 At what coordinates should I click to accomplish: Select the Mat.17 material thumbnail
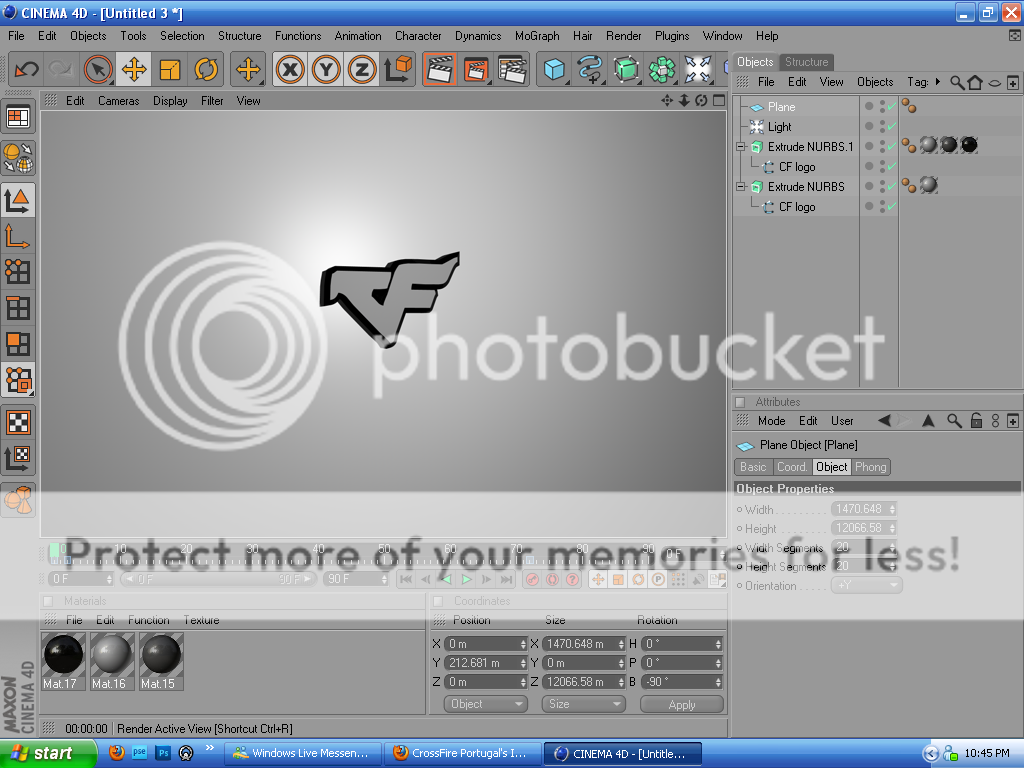pos(63,655)
